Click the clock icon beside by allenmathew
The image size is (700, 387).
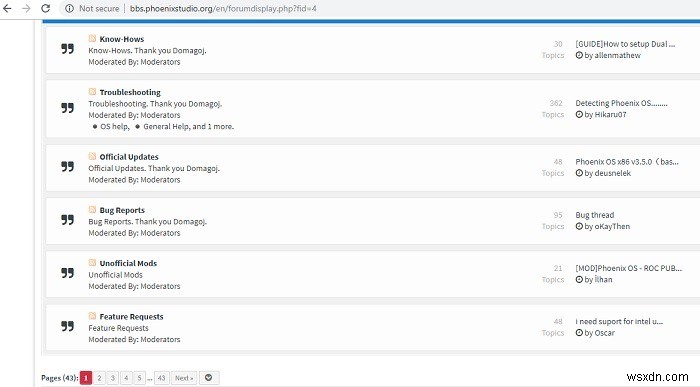[579, 55]
